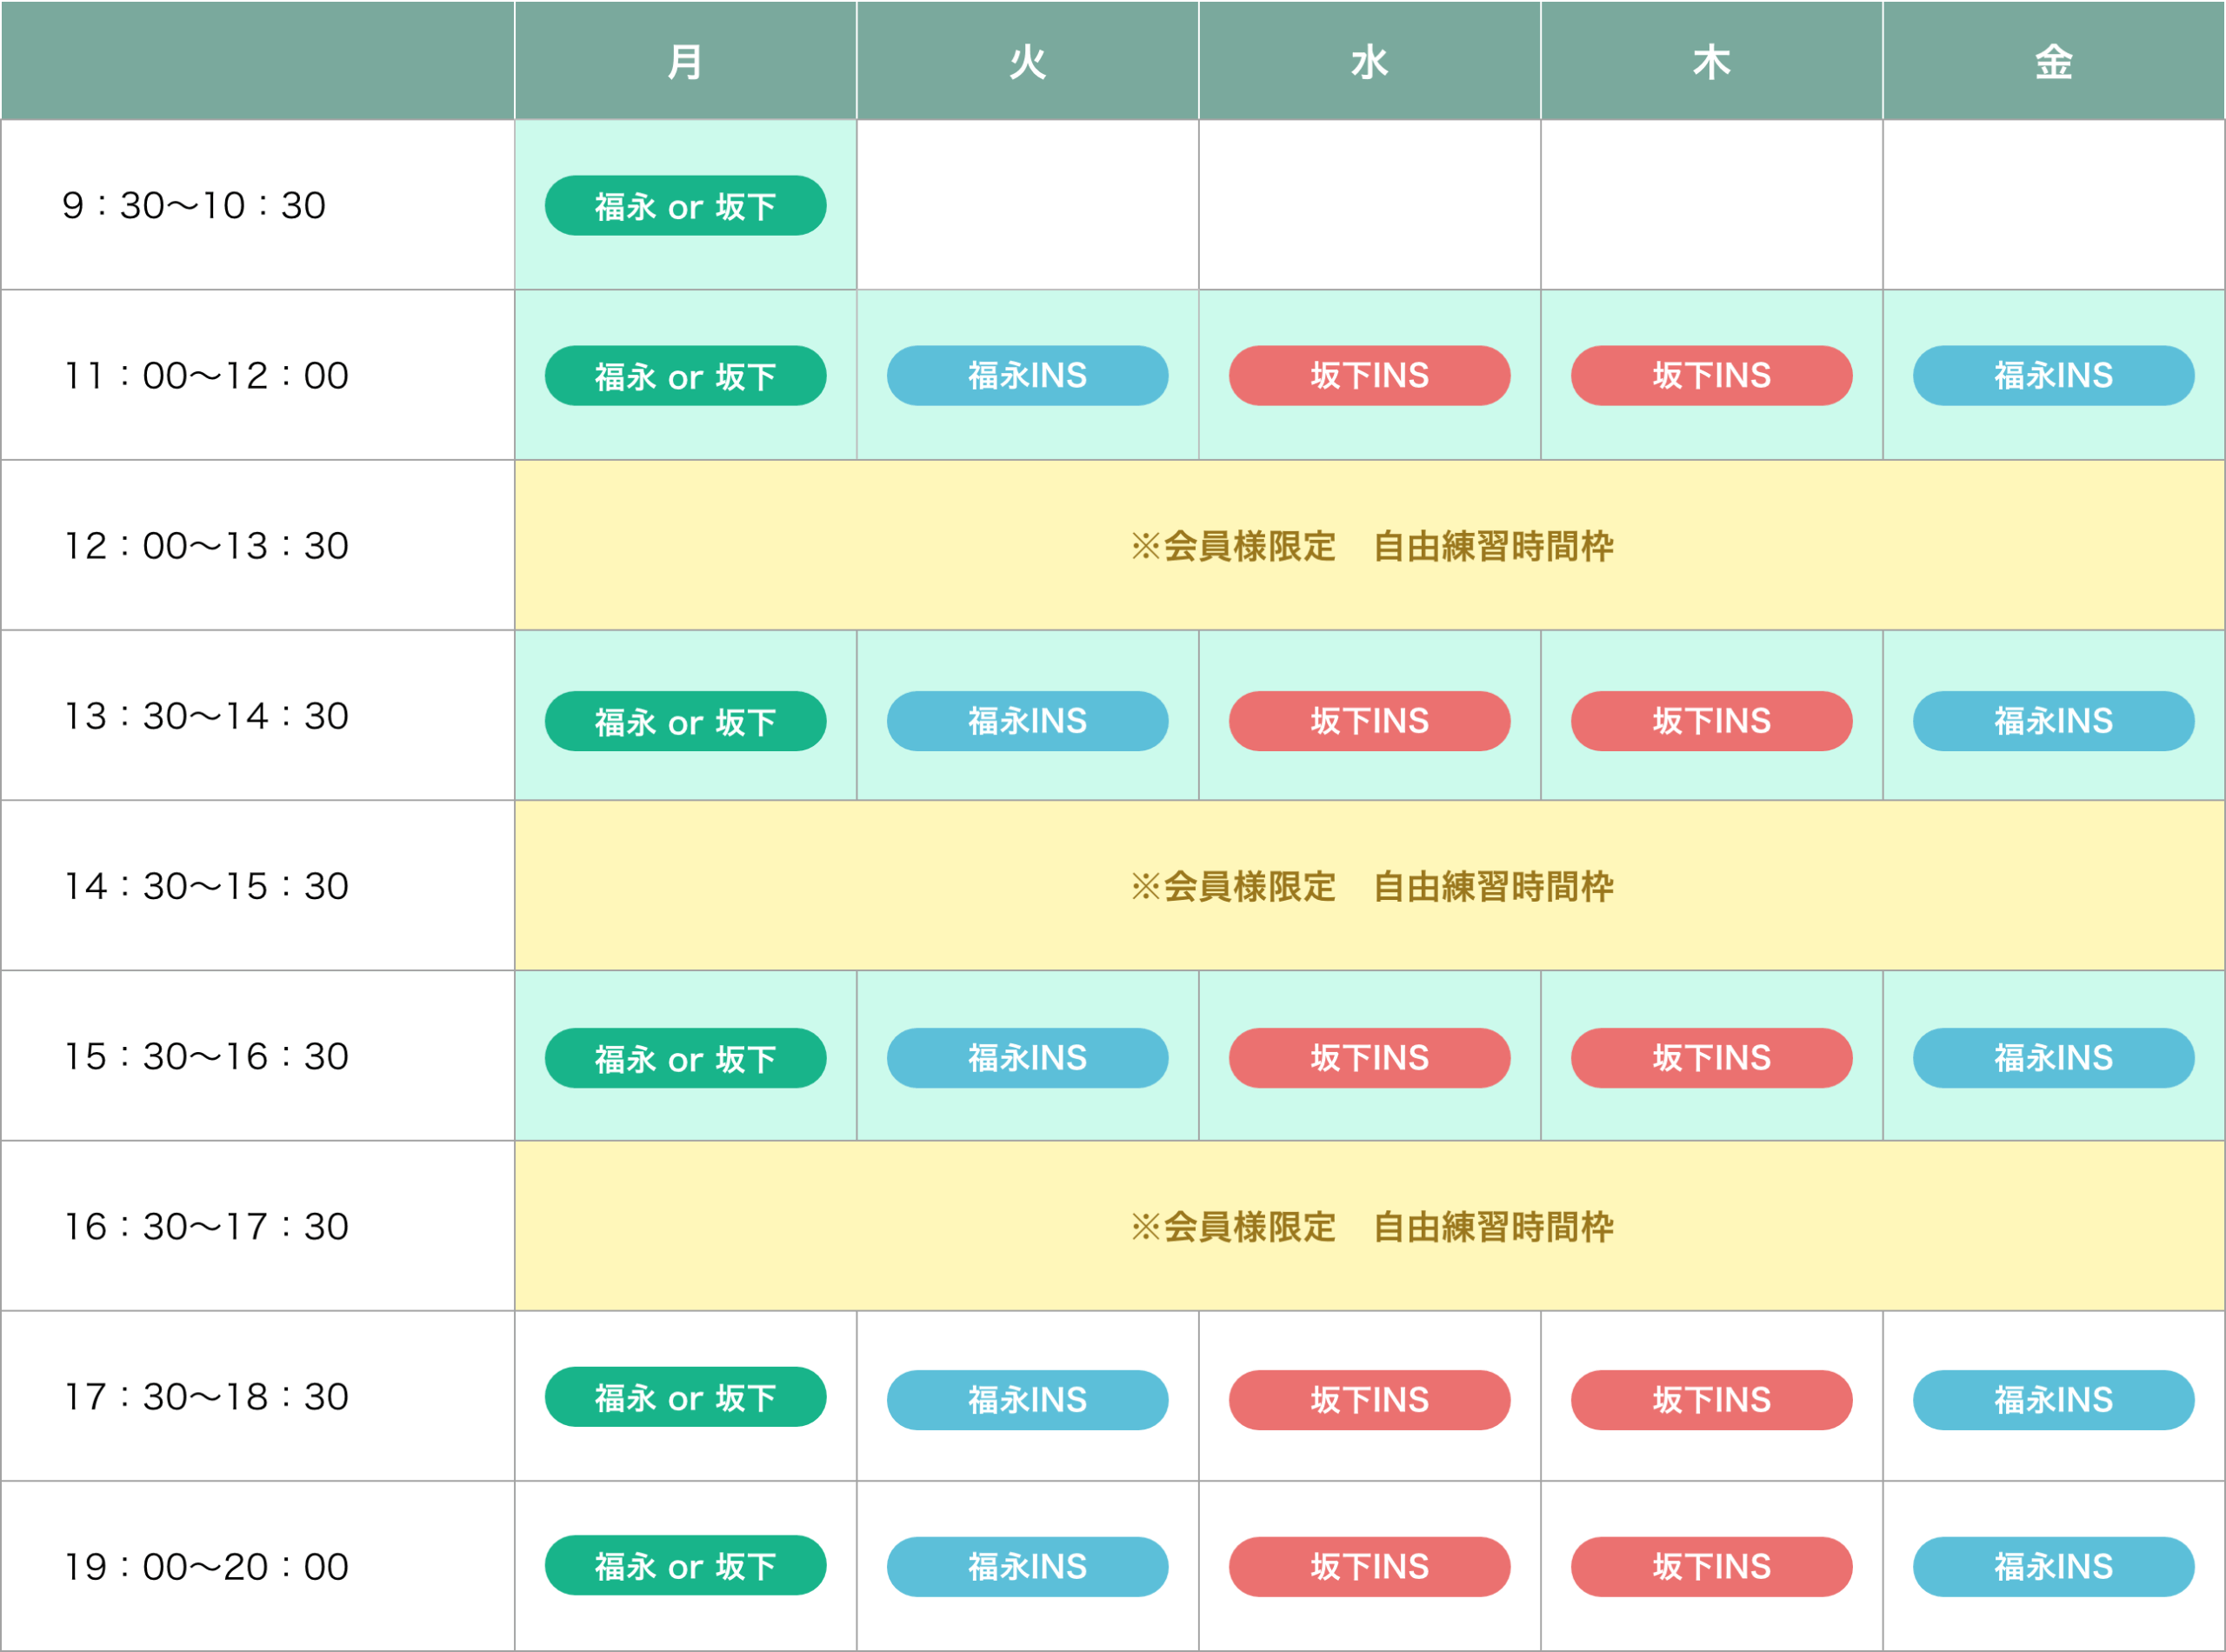Image resolution: width=2226 pixels, height=1652 pixels.
Task: Select Tuesday 11:00 福永INS slot
Action: click(1027, 376)
